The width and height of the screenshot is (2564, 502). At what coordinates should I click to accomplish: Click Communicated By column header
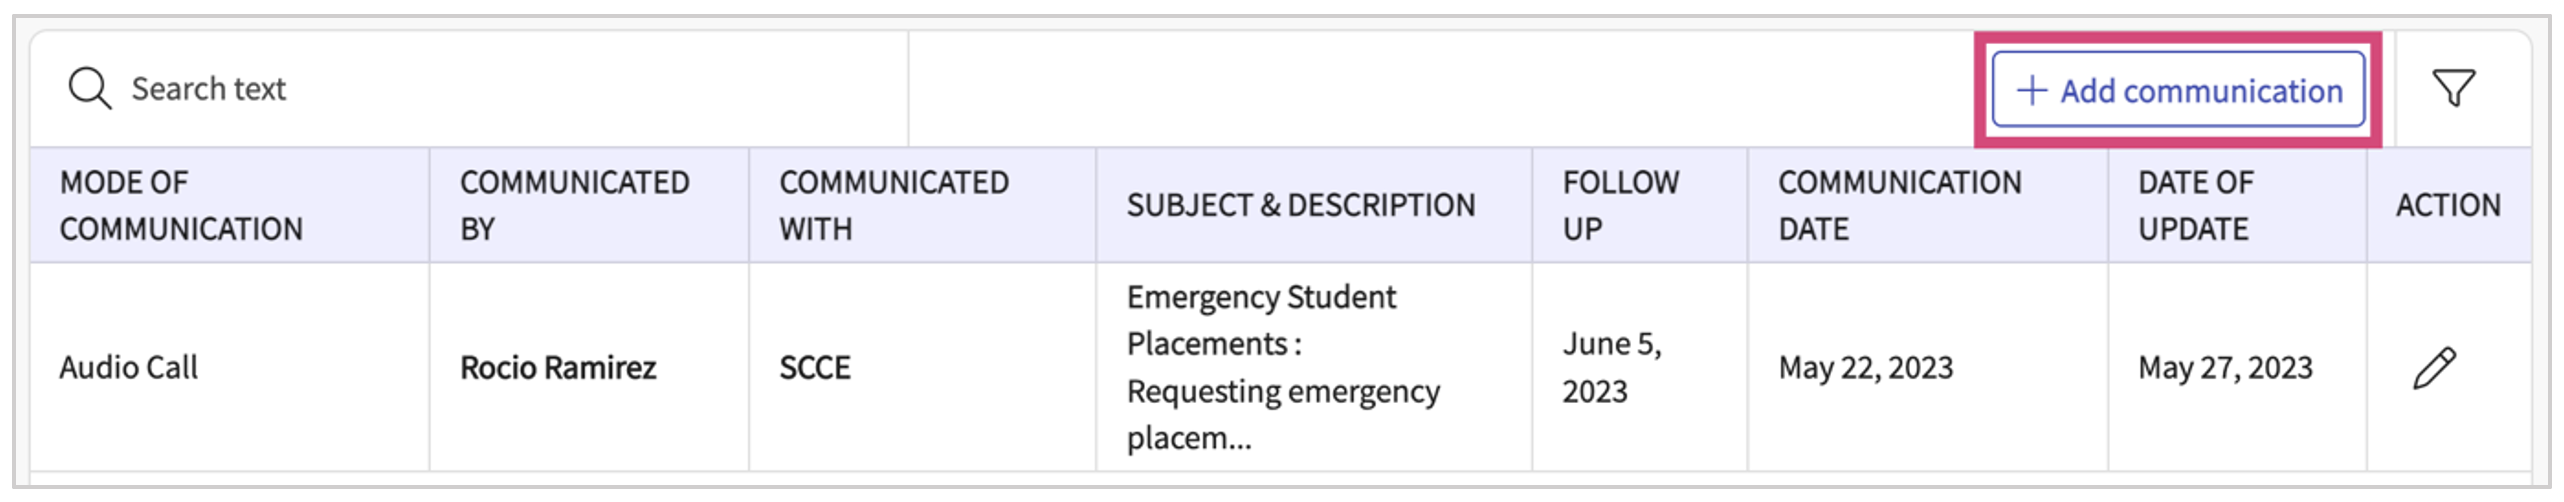[574, 205]
